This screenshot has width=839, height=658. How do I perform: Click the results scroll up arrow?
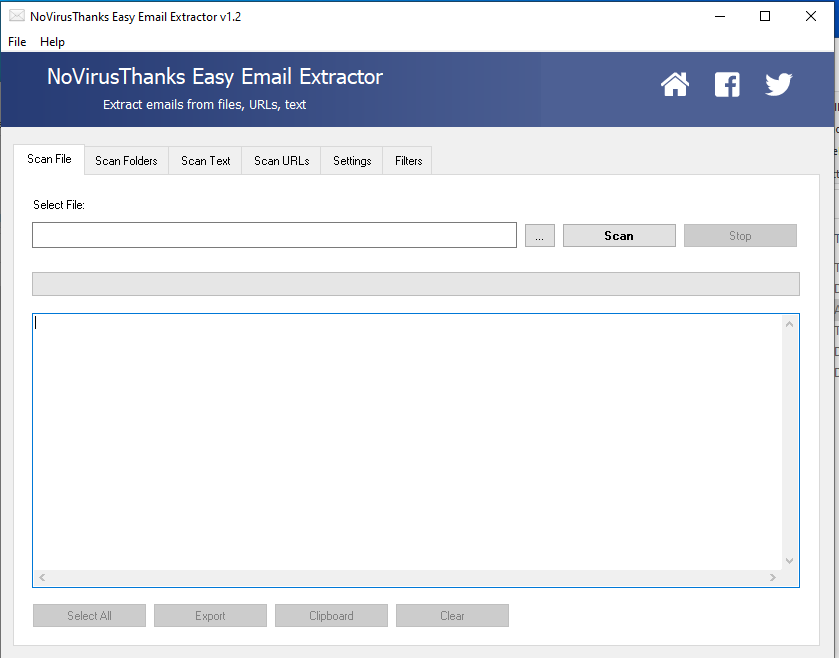789,324
